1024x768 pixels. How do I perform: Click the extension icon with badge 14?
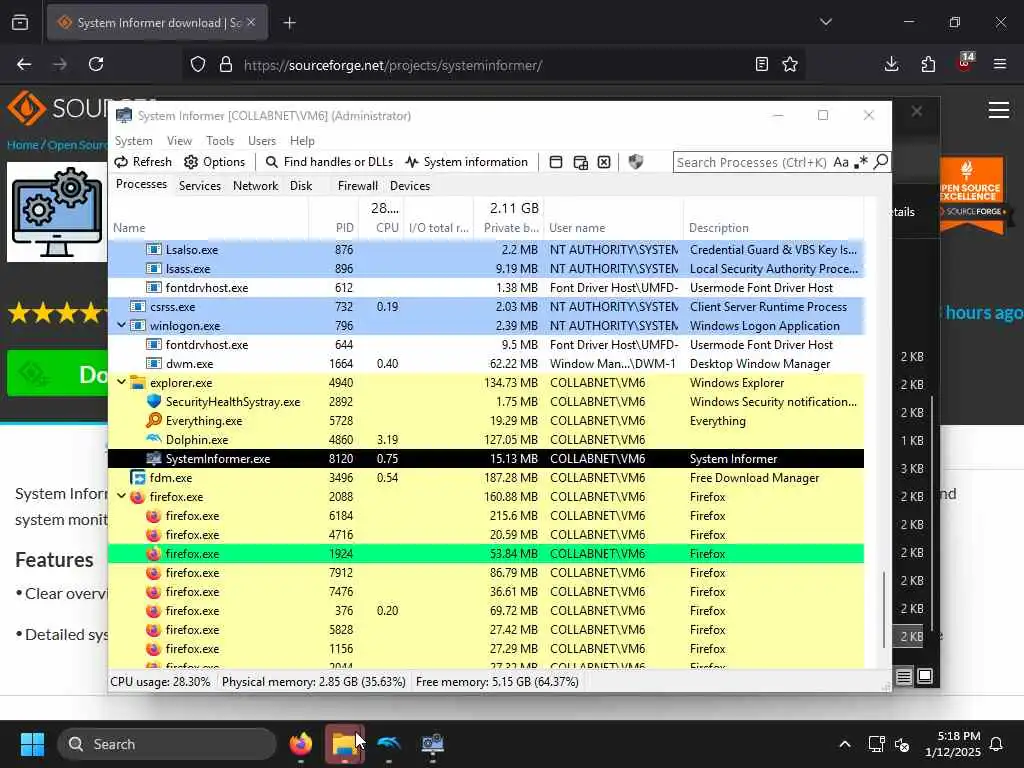[x=965, y=63]
